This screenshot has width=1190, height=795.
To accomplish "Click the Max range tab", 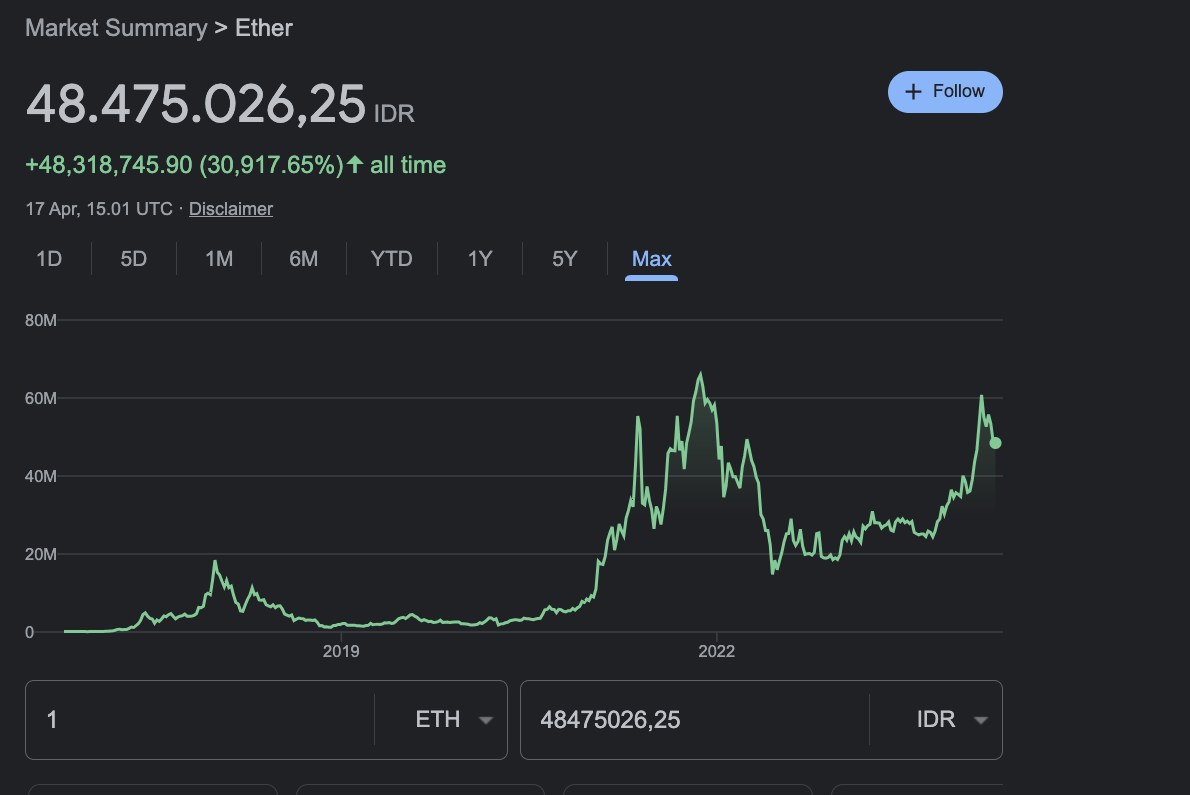I will pos(652,259).
